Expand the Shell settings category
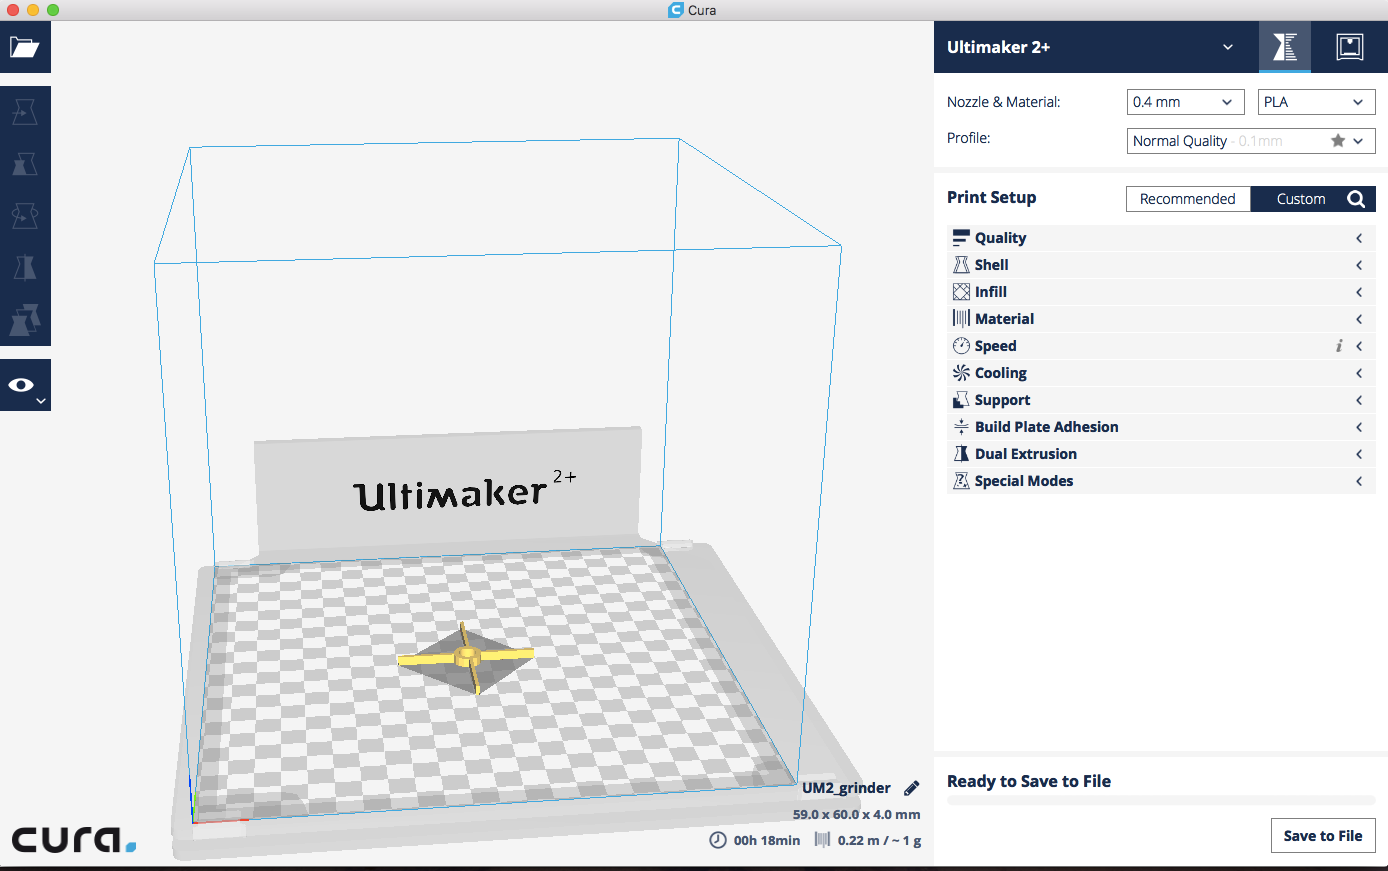The image size is (1388, 871). pyautogui.click(x=1161, y=265)
